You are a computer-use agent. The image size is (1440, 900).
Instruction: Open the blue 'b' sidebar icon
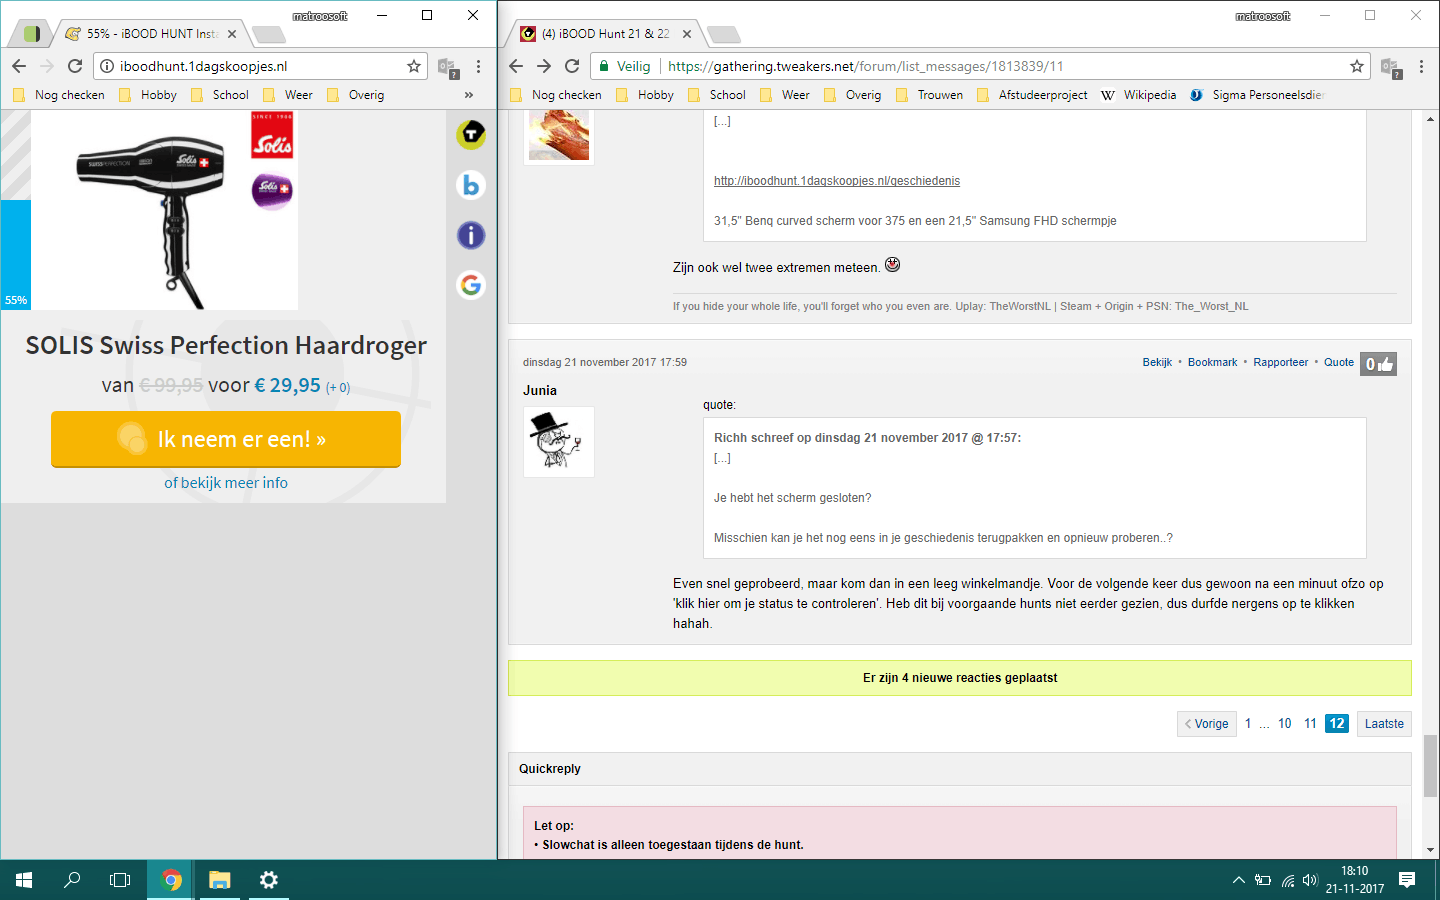click(471, 185)
